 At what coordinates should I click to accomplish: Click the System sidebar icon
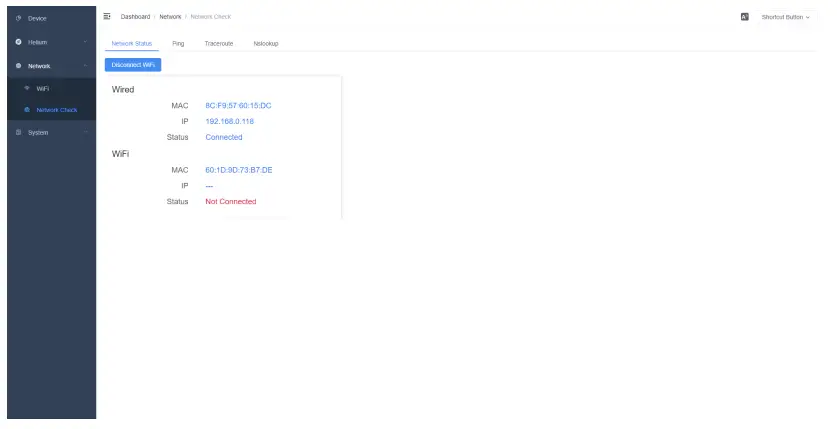[x=19, y=132]
